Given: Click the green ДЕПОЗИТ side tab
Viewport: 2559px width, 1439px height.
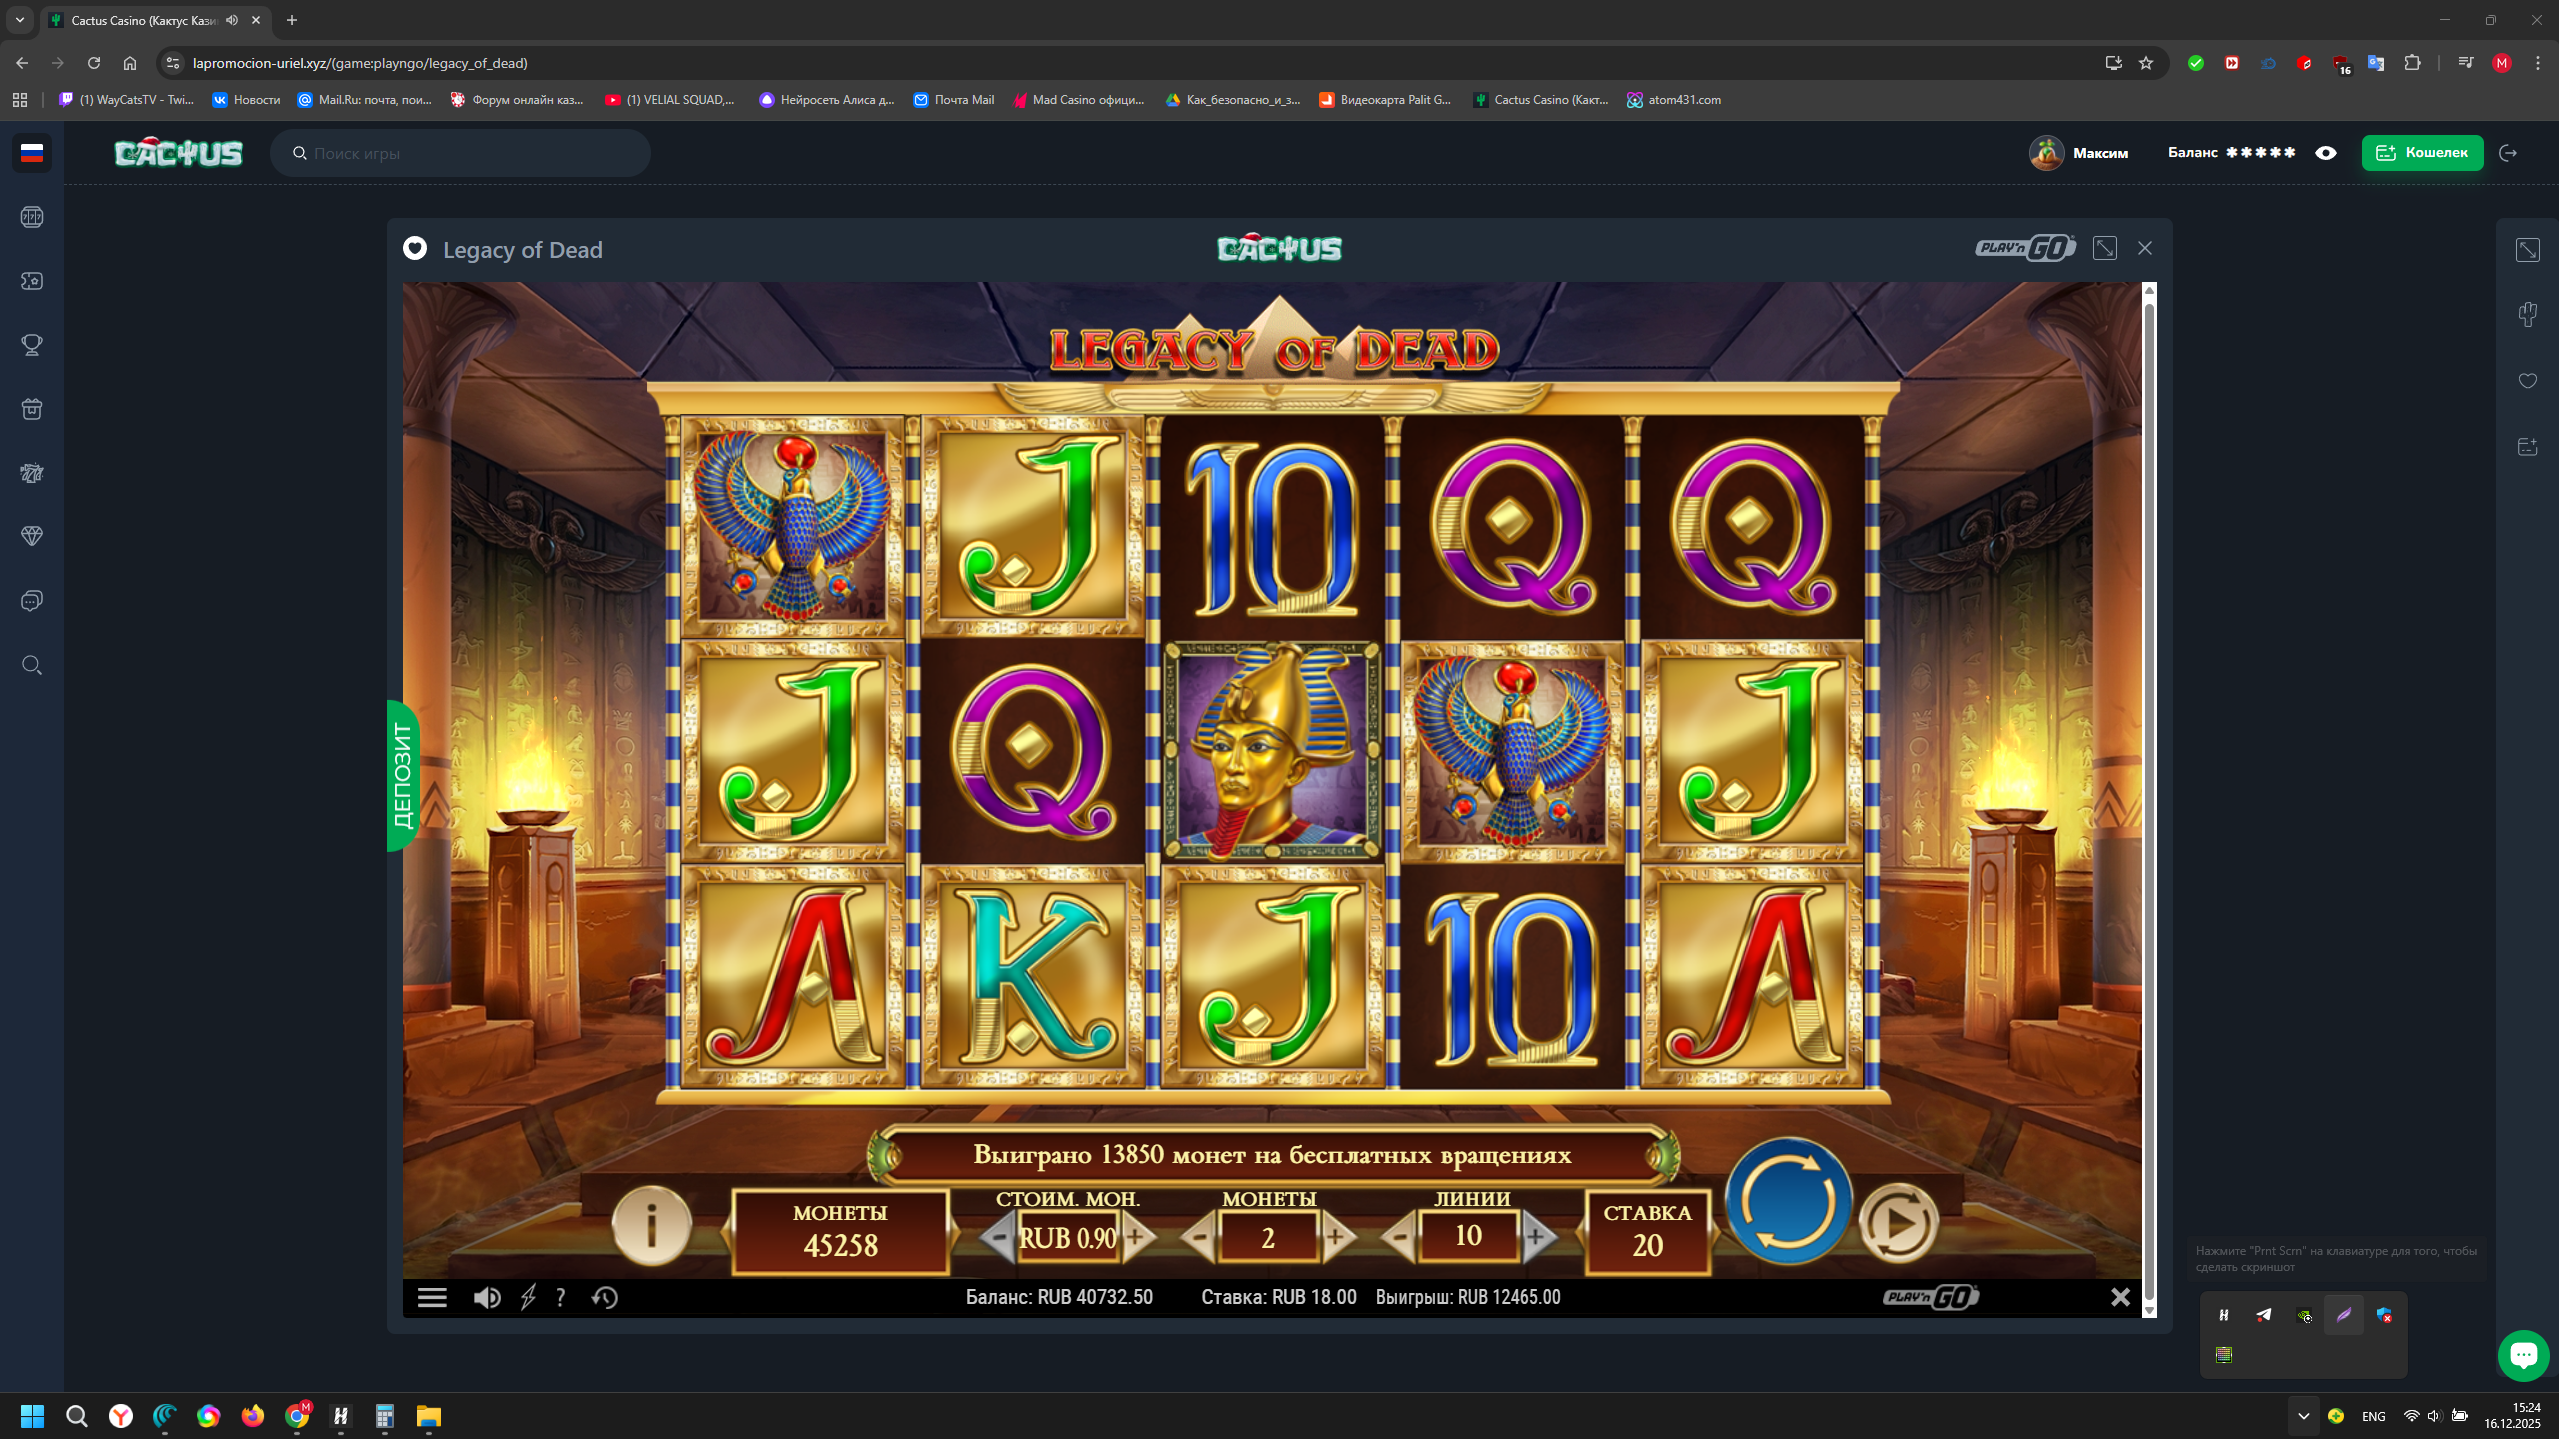Looking at the screenshot, I should [403, 775].
